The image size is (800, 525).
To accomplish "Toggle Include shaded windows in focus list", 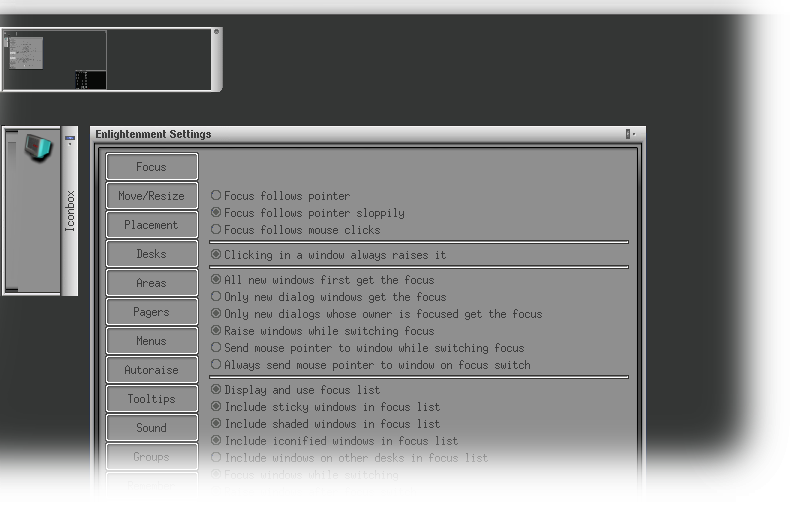I will click(326, 424).
